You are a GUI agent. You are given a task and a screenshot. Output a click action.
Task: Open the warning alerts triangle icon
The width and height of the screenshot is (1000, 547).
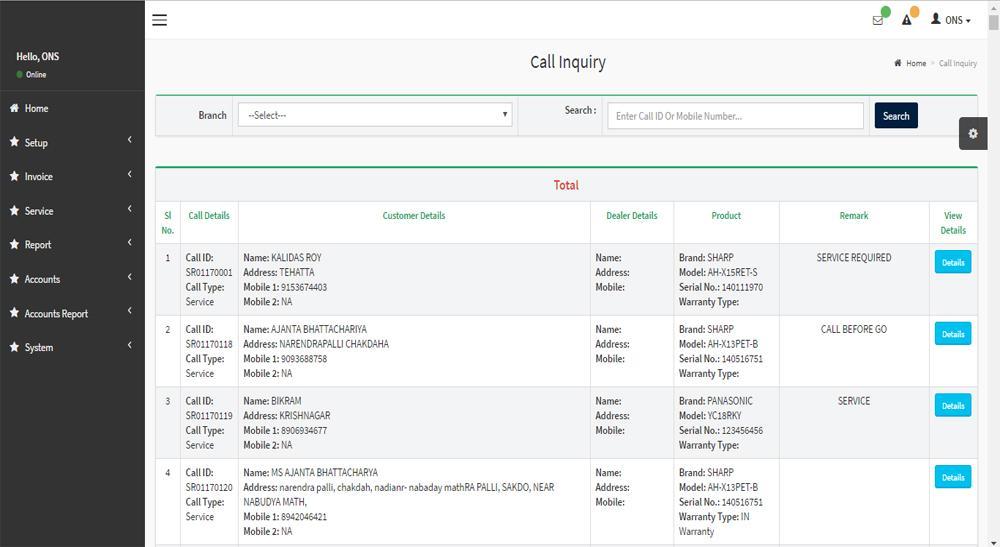coord(906,20)
